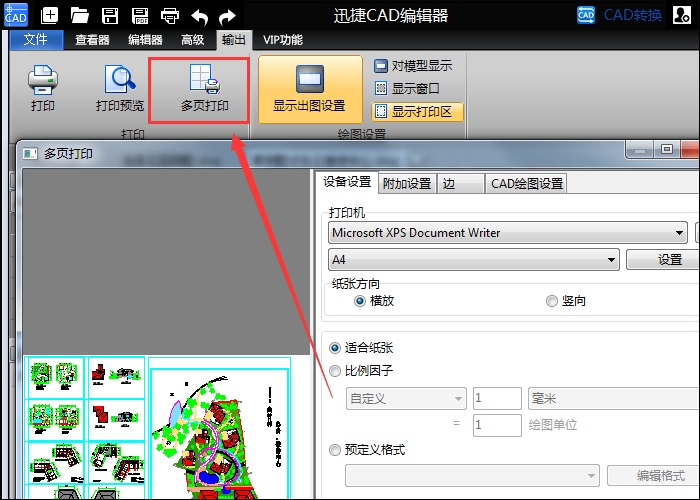This screenshot has width=700, height=500.
Task: Open the VIP功能 tab
Action: coord(283,40)
